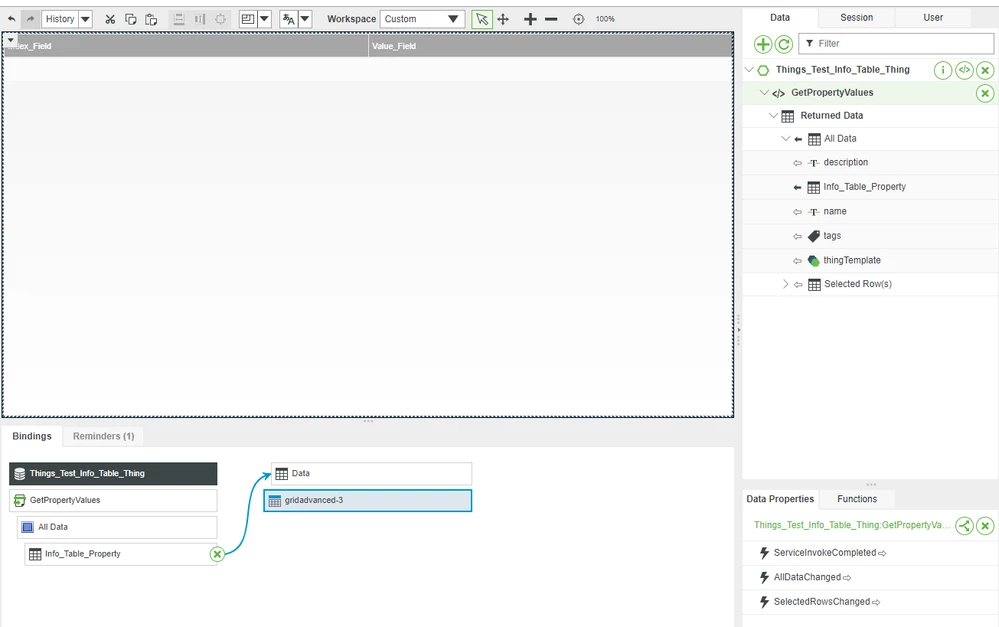Delete binding with green X on Info_Table_Property

coord(217,554)
